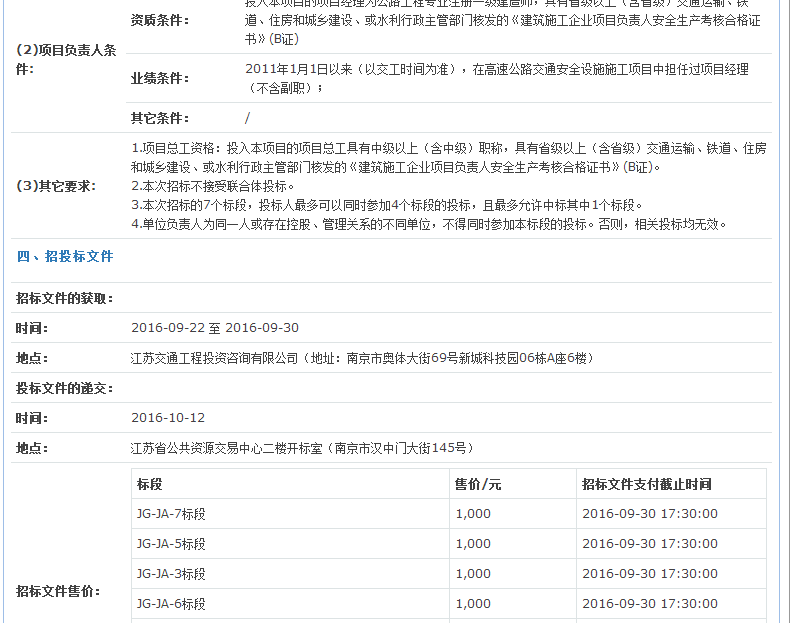This screenshot has width=808, height=623.
Task: Click the date range 2016-09-22 至 2016-09-30
Action: click(214, 328)
